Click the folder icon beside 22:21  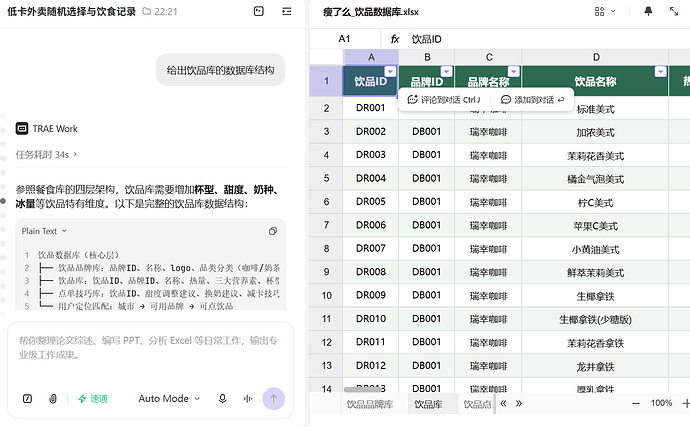147,11
